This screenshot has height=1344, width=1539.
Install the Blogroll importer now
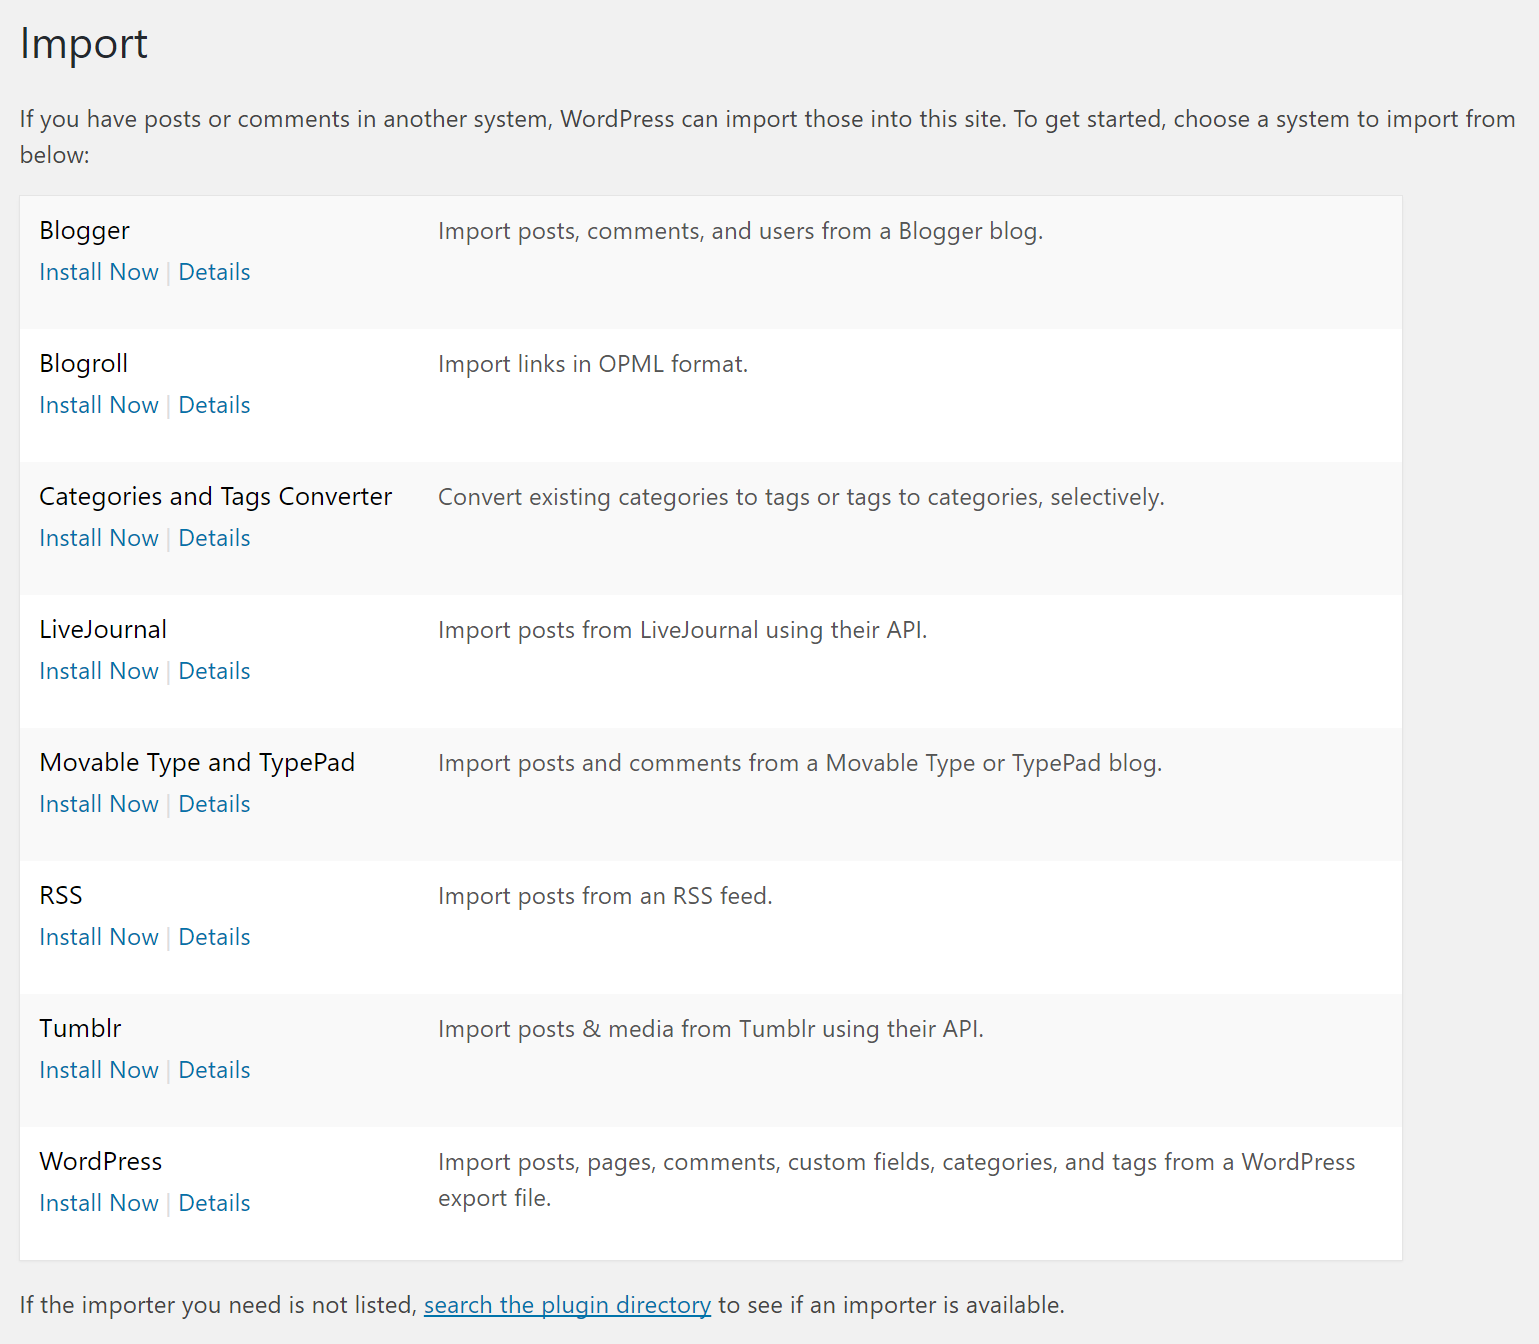pos(99,405)
